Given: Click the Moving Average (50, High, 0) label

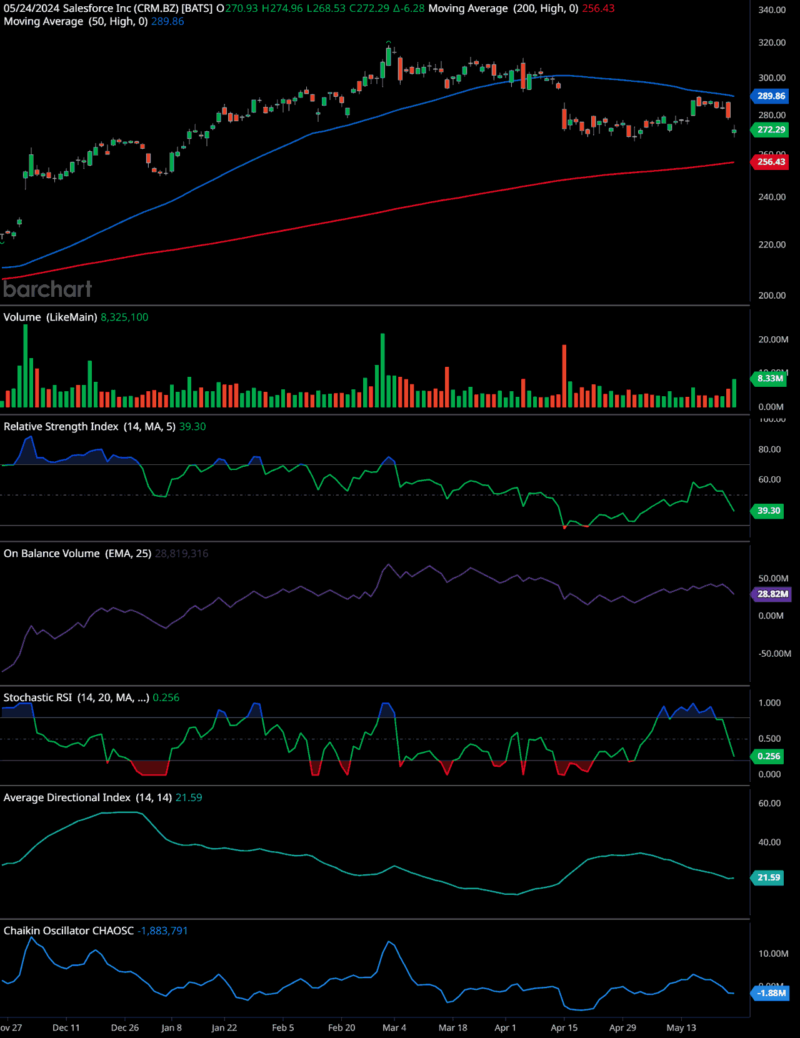Looking at the screenshot, I should click(x=75, y=21).
